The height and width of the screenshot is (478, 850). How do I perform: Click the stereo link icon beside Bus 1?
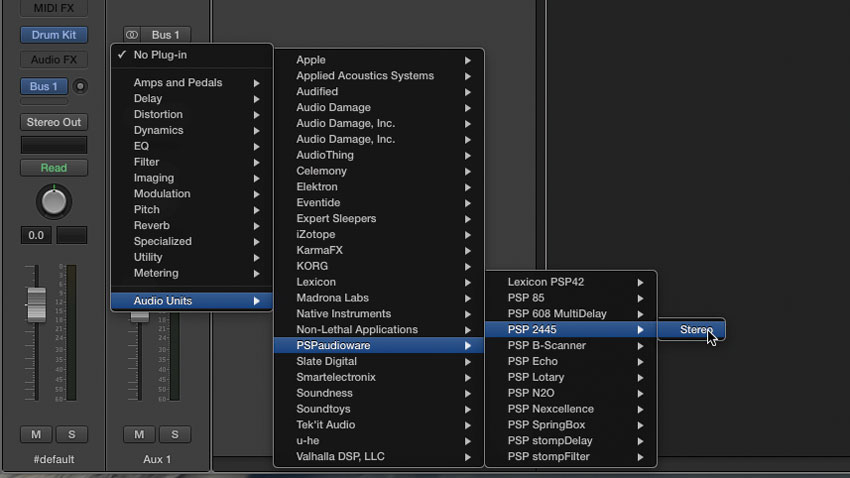pyautogui.click(x=132, y=35)
